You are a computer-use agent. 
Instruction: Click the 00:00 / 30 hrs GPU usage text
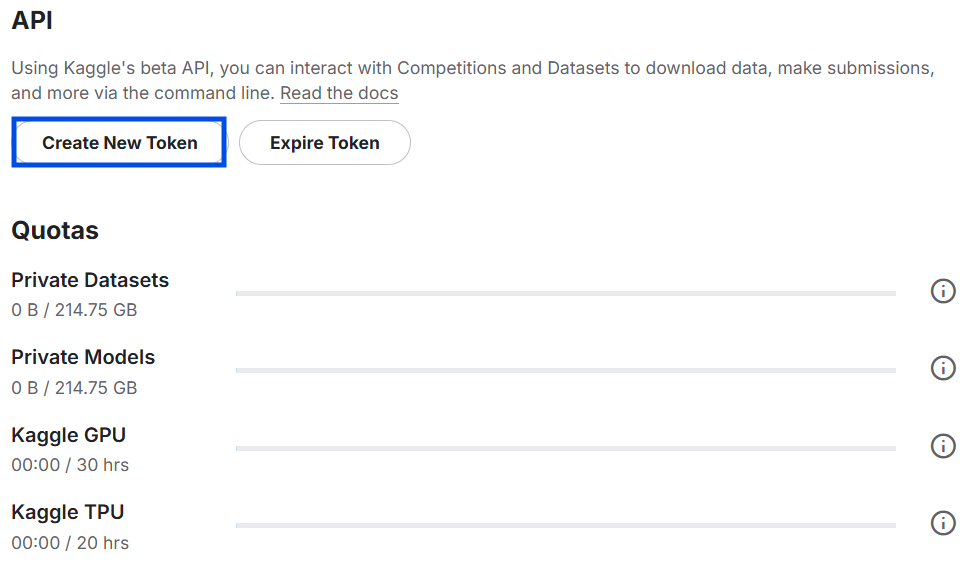point(70,465)
